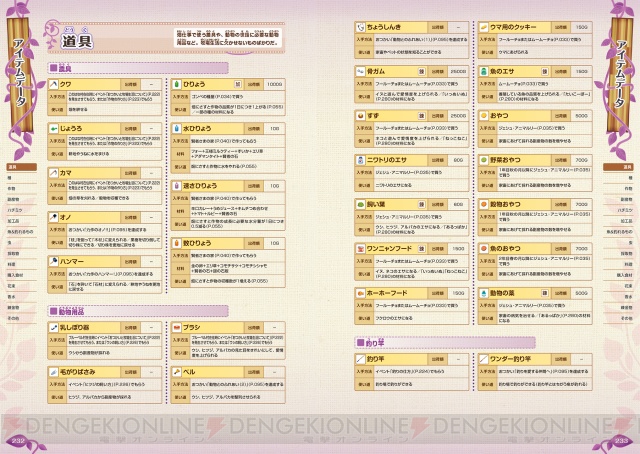This screenshot has width=640, height=454.
Task: Click the item name ワンダー釣り竿
Action: [x=510, y=359]
